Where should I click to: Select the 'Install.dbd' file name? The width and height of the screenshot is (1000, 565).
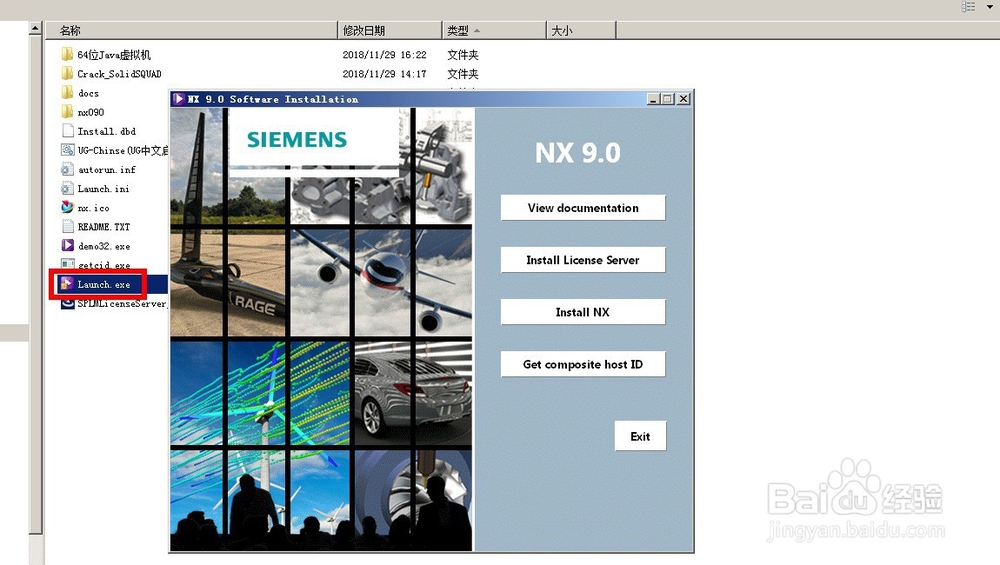pos(107,131)
